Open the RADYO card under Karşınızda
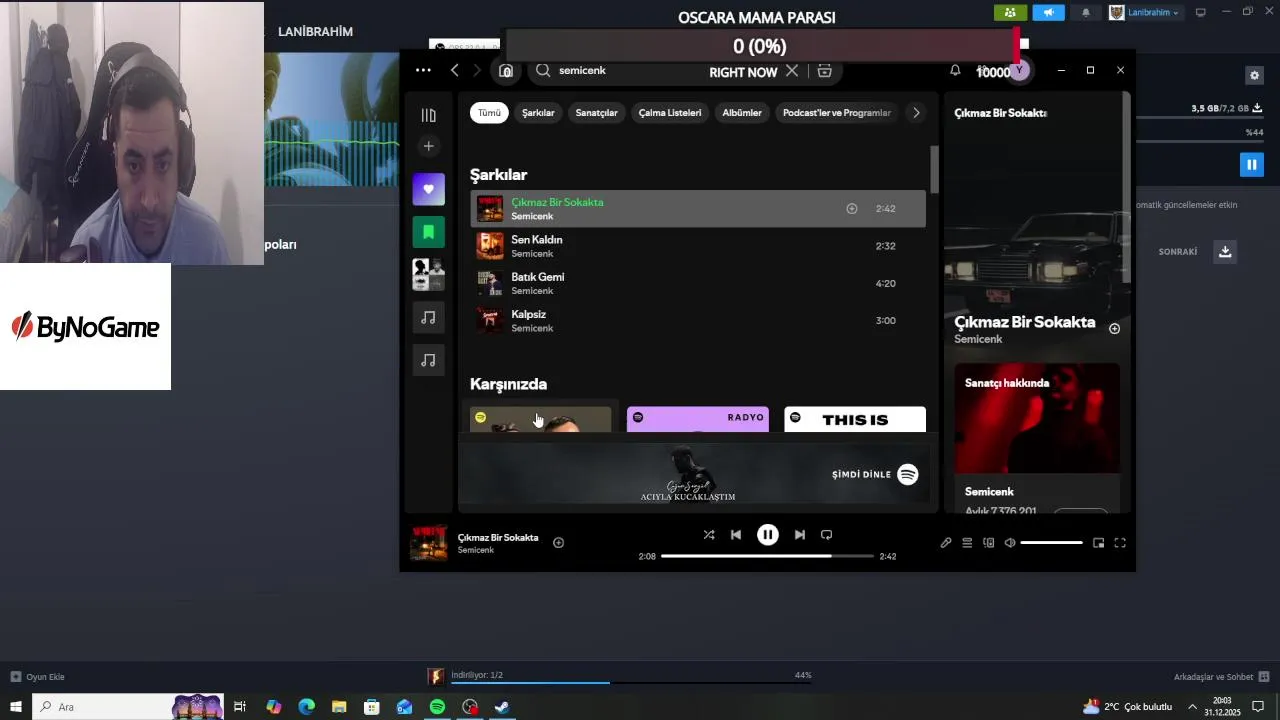This screenshot has height=720, width=1280. click(698, 419)
